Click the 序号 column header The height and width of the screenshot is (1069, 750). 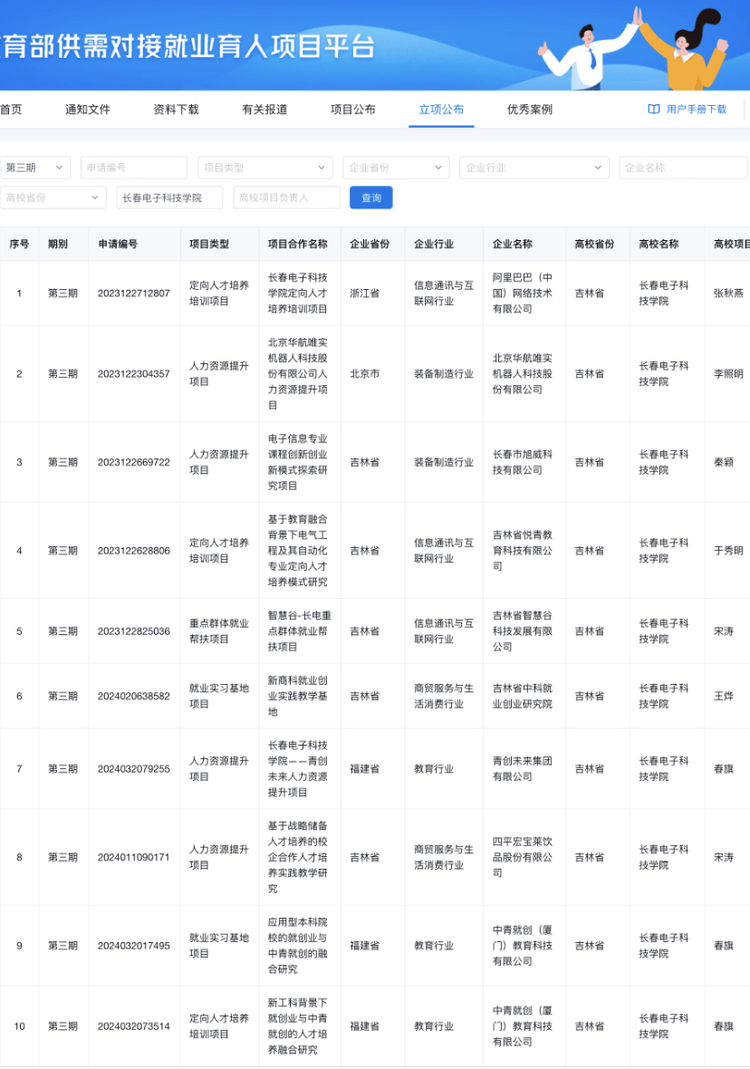pos(19,244)
